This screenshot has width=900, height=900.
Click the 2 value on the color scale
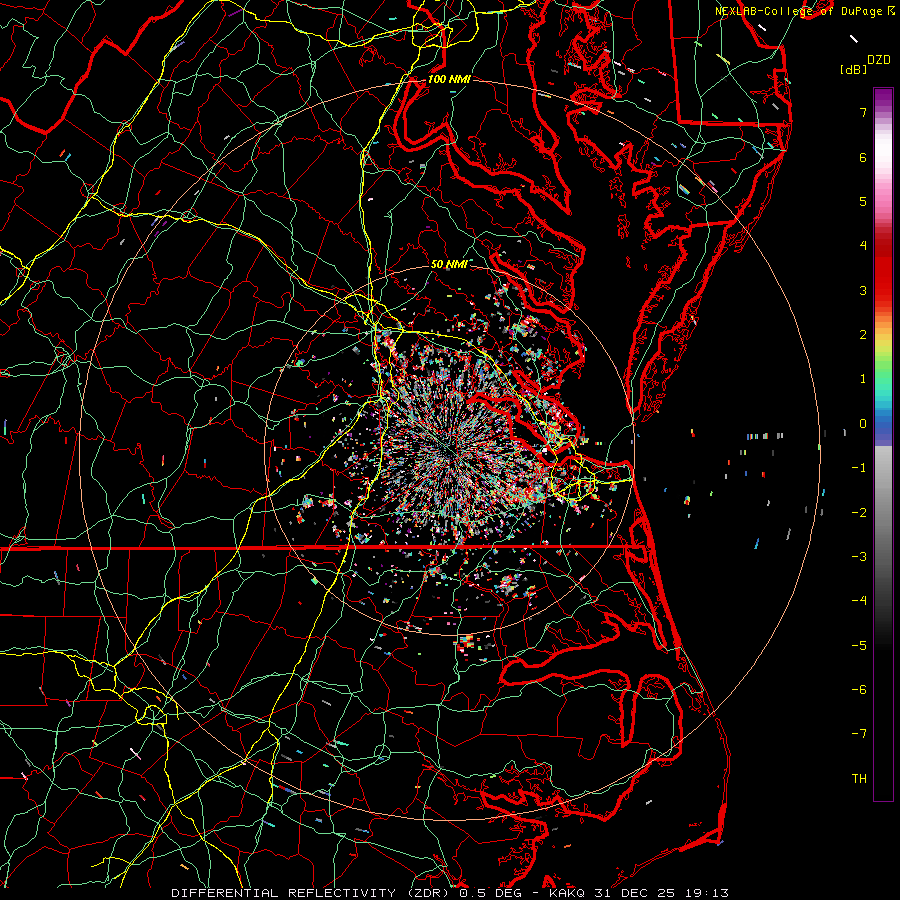[x=863, y=335]
